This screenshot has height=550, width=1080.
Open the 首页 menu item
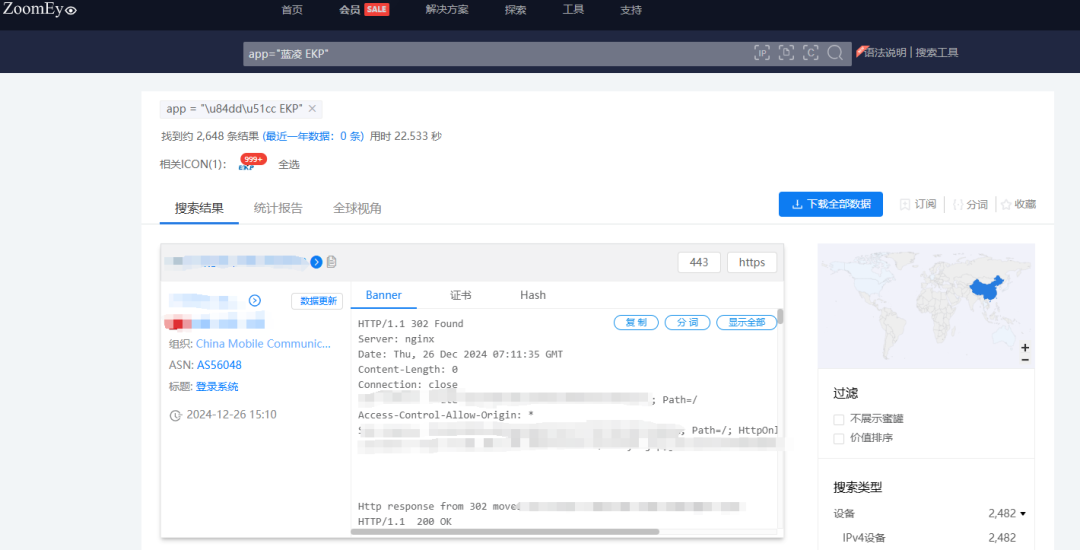[x=292, y=10]
